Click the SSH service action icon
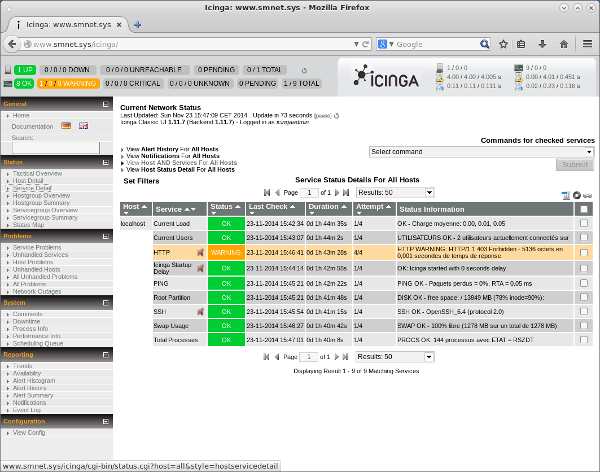 click(x=201, y=312)
